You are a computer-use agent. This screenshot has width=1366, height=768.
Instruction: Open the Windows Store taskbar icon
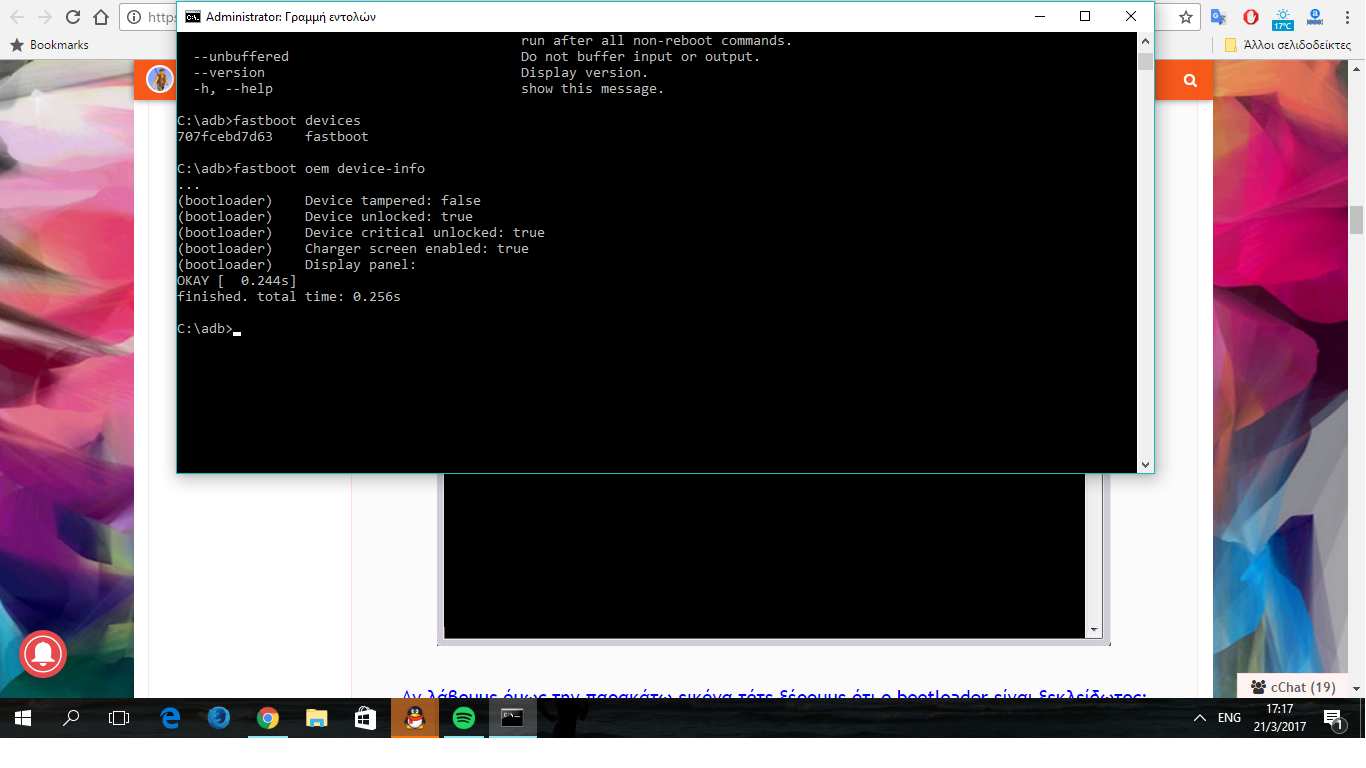coord(366,718)
